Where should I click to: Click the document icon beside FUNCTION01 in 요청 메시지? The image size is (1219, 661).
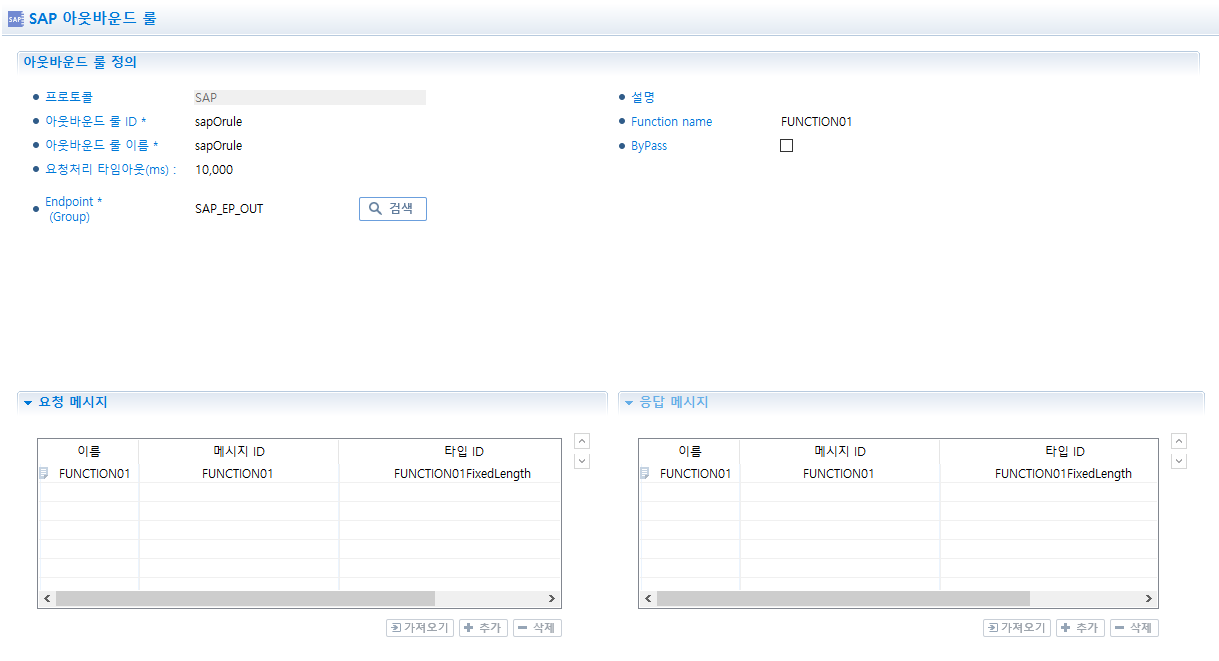pos(43,473)
